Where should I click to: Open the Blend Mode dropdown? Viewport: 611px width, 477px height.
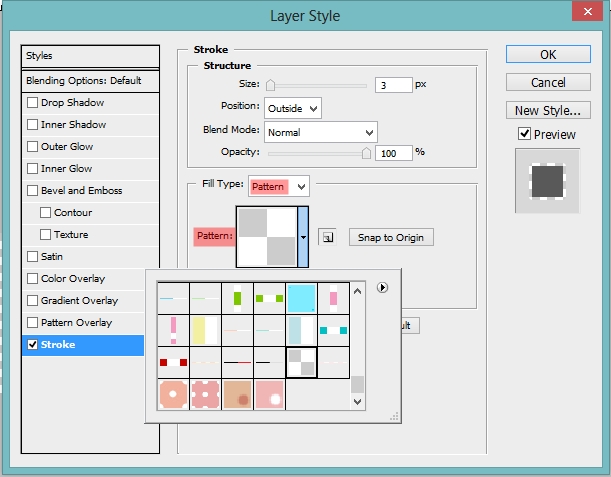point(321,132)
